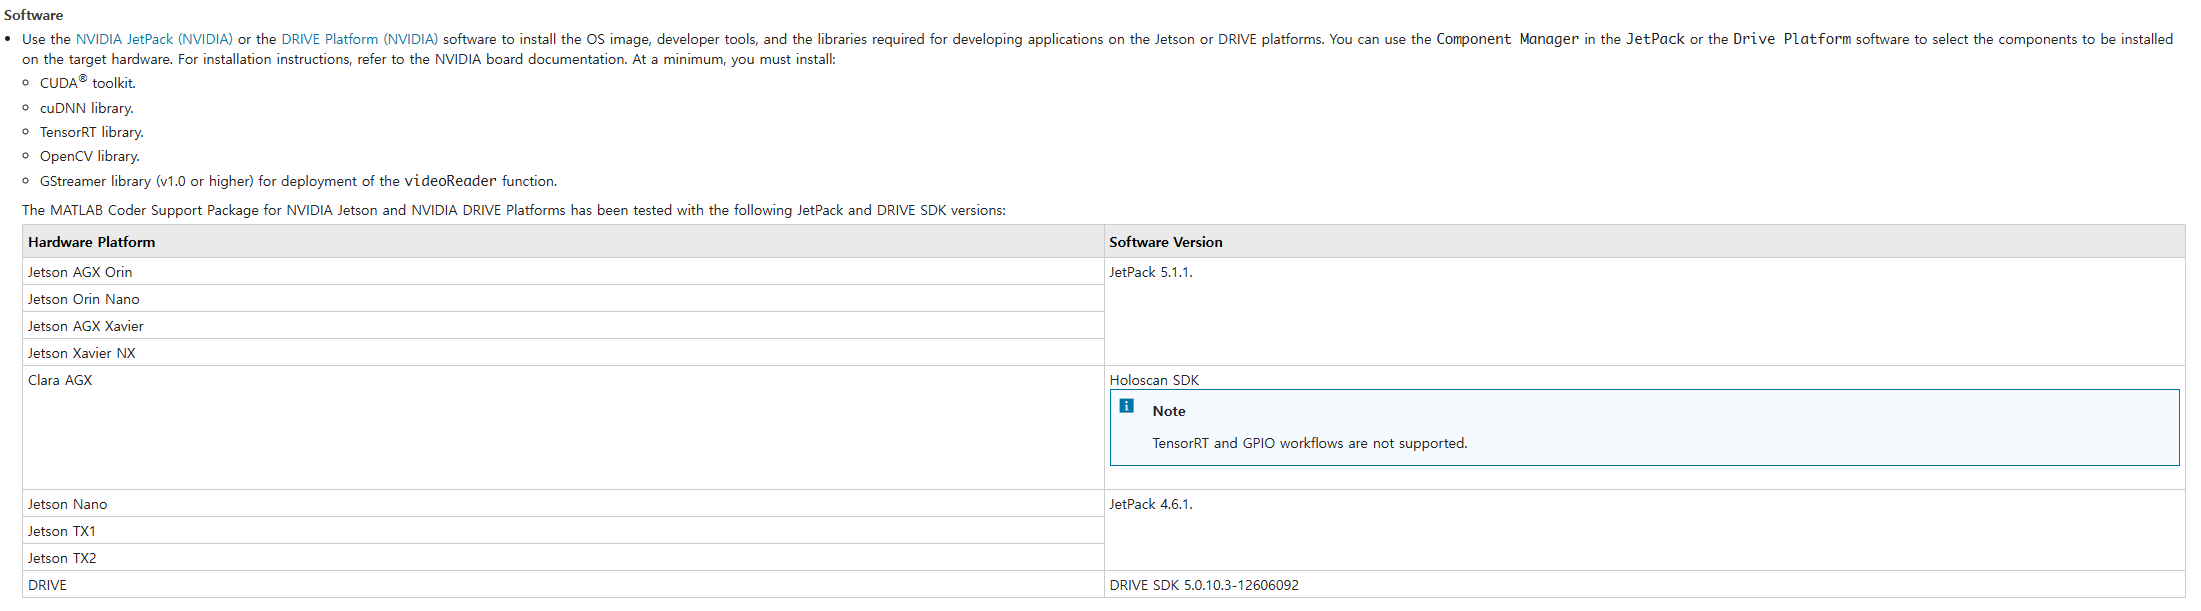
Task: Click the OpenCV library list item
Action: click(90, 156)
